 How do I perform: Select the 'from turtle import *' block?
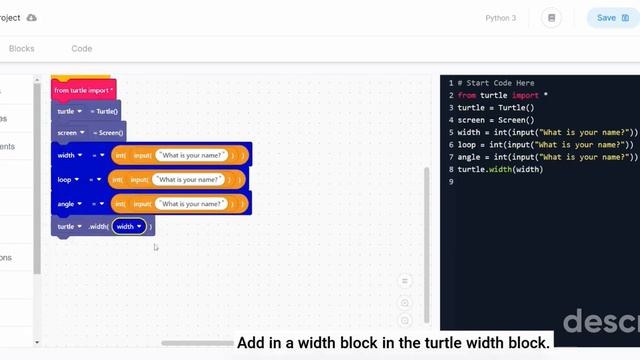coord(84,90)
